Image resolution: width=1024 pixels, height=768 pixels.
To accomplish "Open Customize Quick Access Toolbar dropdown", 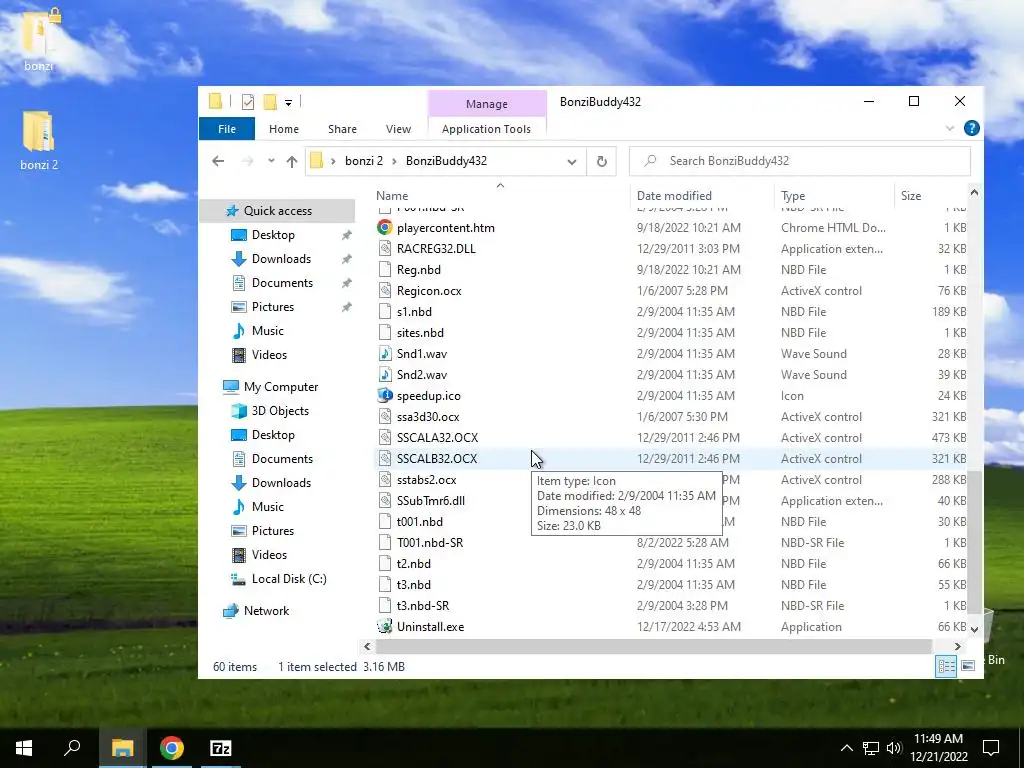I will [x=288, y=103].
